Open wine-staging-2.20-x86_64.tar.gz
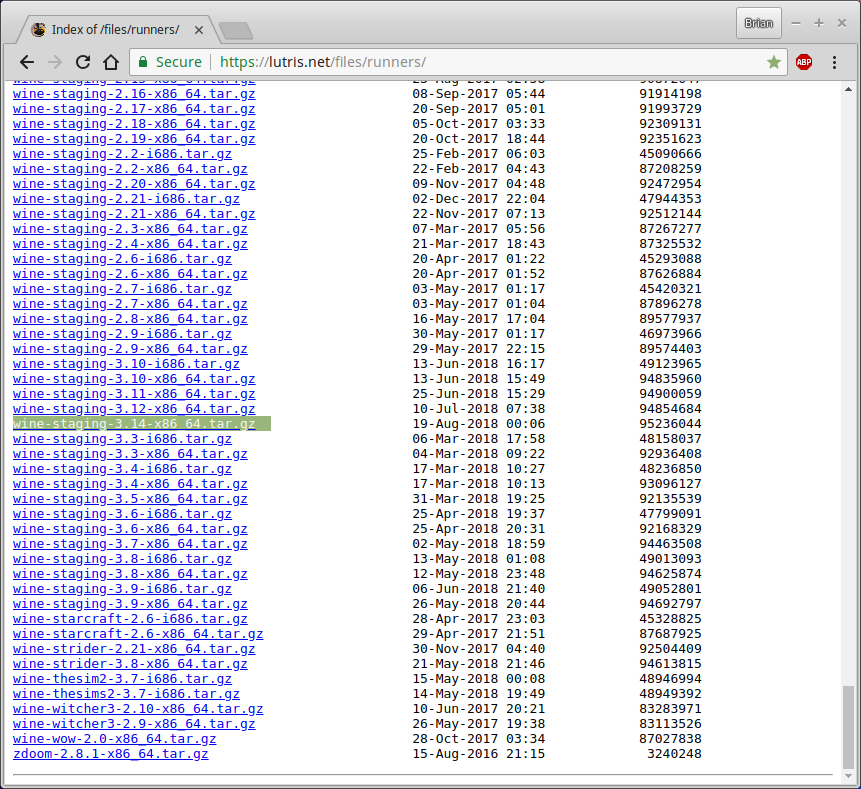The width and height of the screenshot is (861, 789). point(134,184)
